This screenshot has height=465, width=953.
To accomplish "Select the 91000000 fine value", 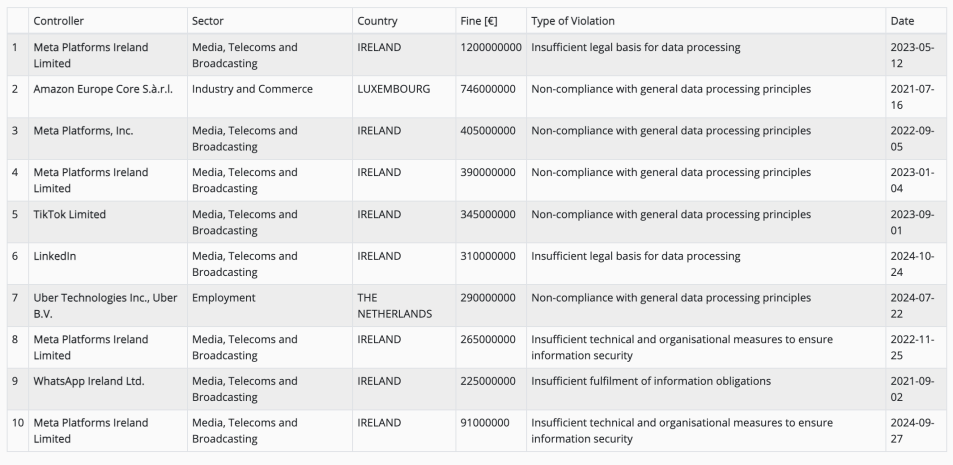I will (485, 422).
